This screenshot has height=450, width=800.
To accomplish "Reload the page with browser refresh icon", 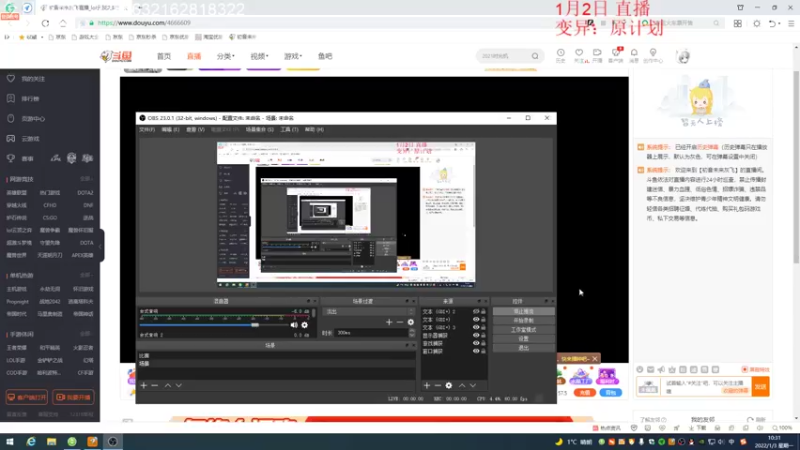I will coord(45,23).
